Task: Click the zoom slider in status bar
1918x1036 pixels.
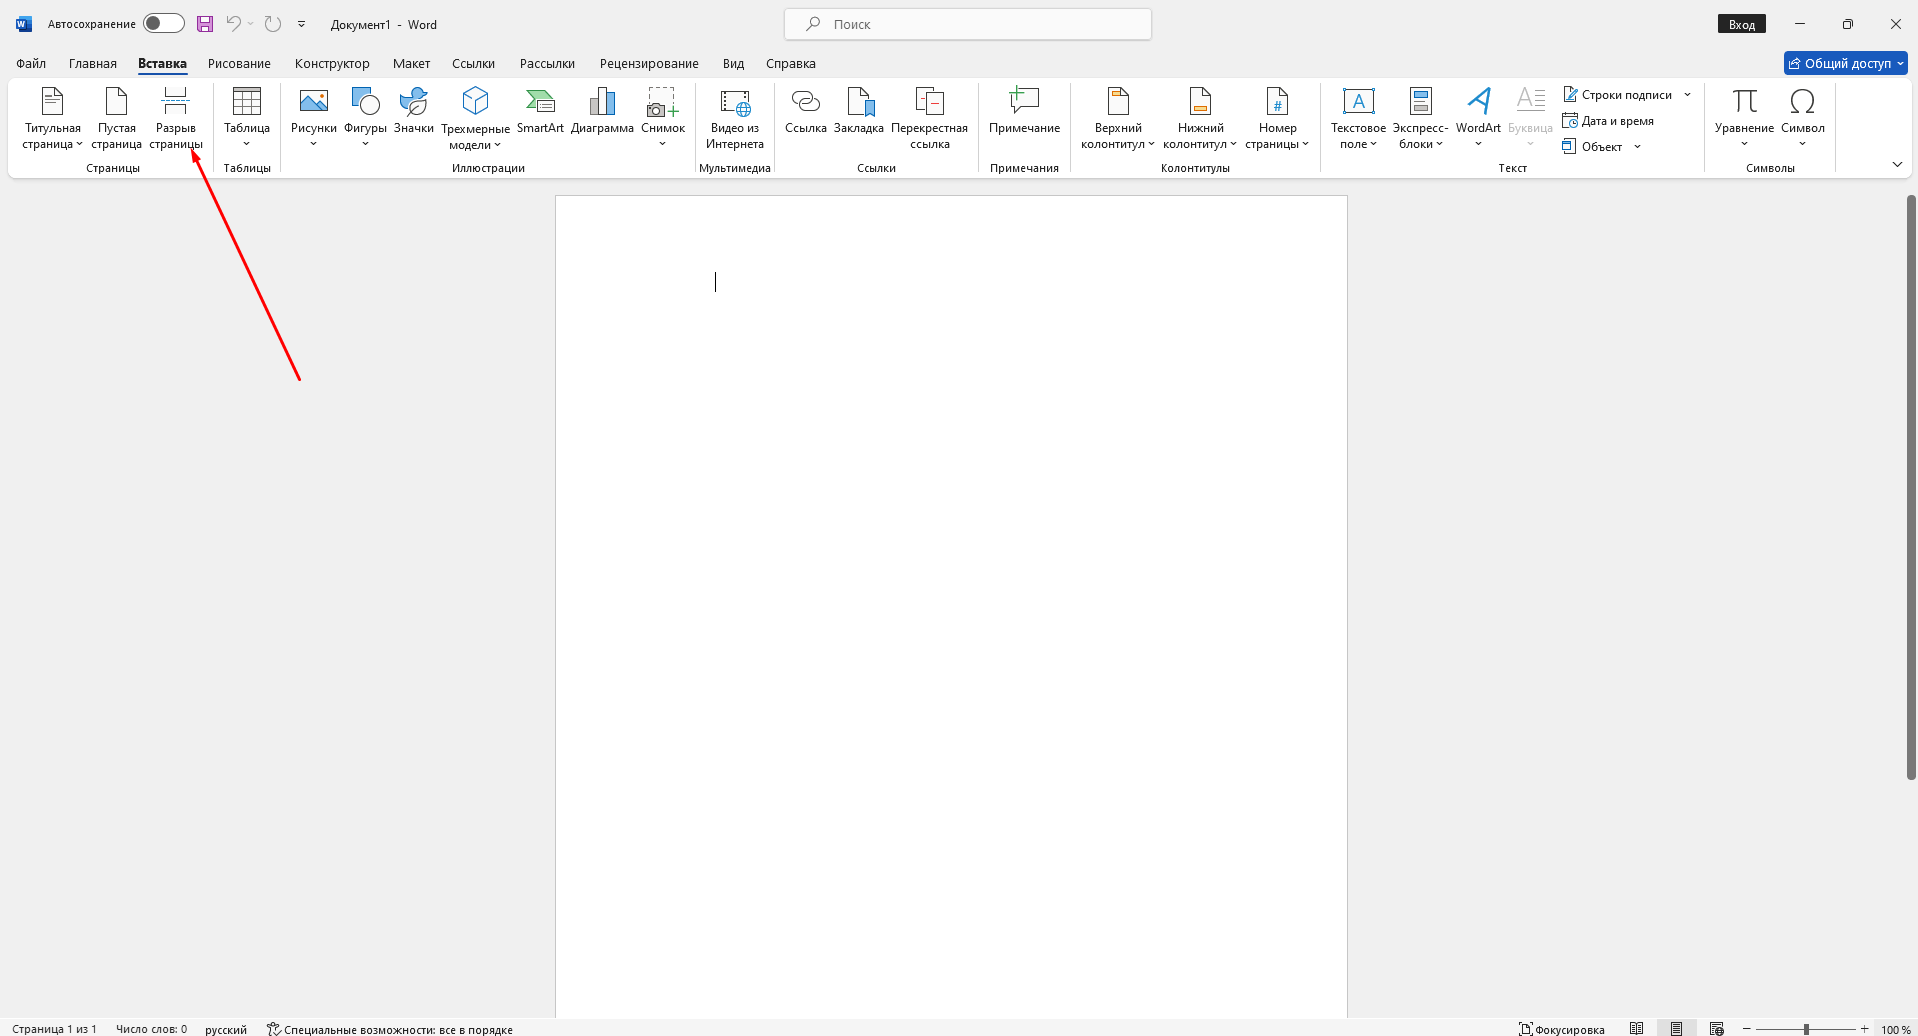Action: (x=1806, y=1028)
